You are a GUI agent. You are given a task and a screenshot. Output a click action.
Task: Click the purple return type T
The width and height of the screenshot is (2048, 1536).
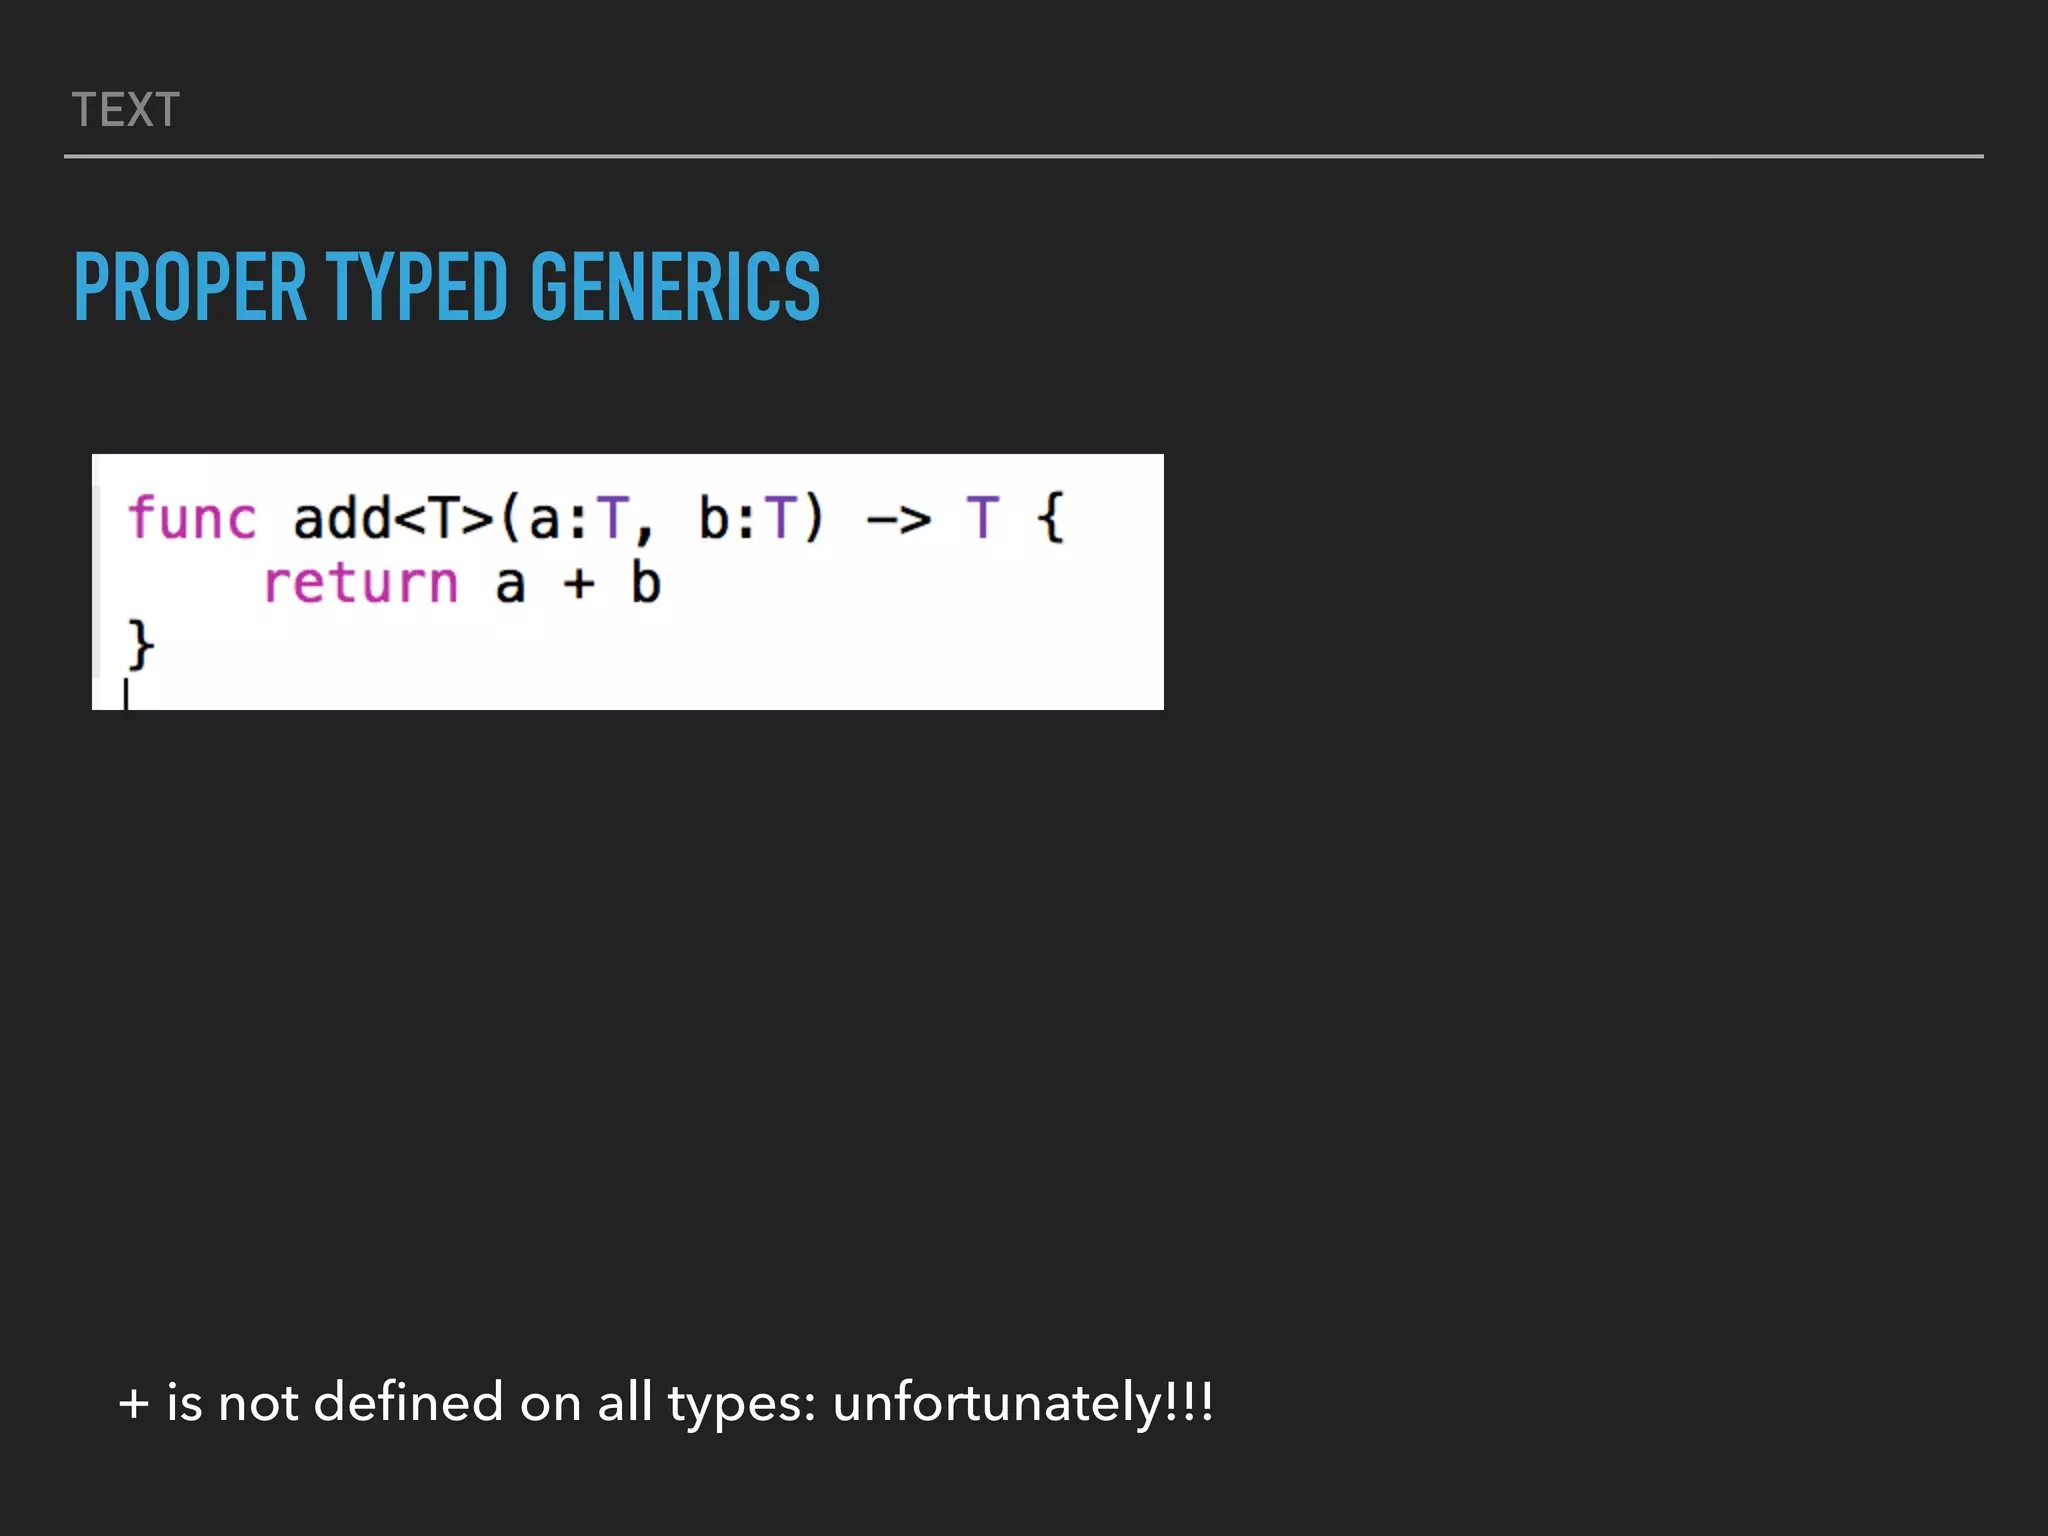[x=983, y=518]
